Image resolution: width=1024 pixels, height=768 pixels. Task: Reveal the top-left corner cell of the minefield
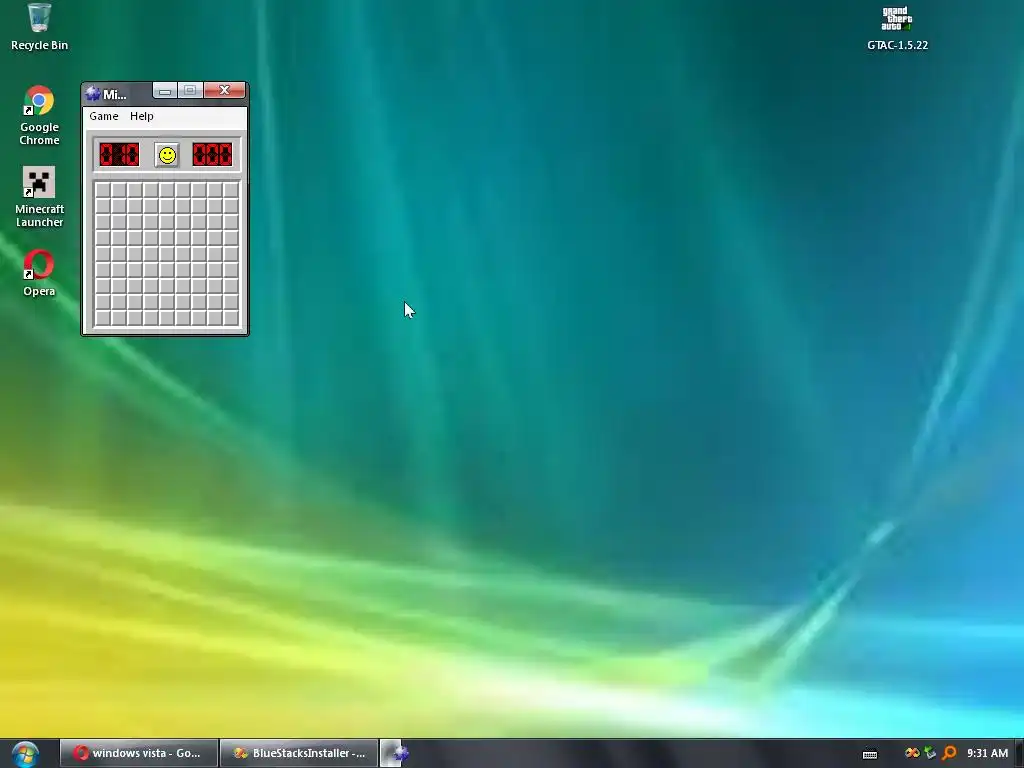point(103,190)
